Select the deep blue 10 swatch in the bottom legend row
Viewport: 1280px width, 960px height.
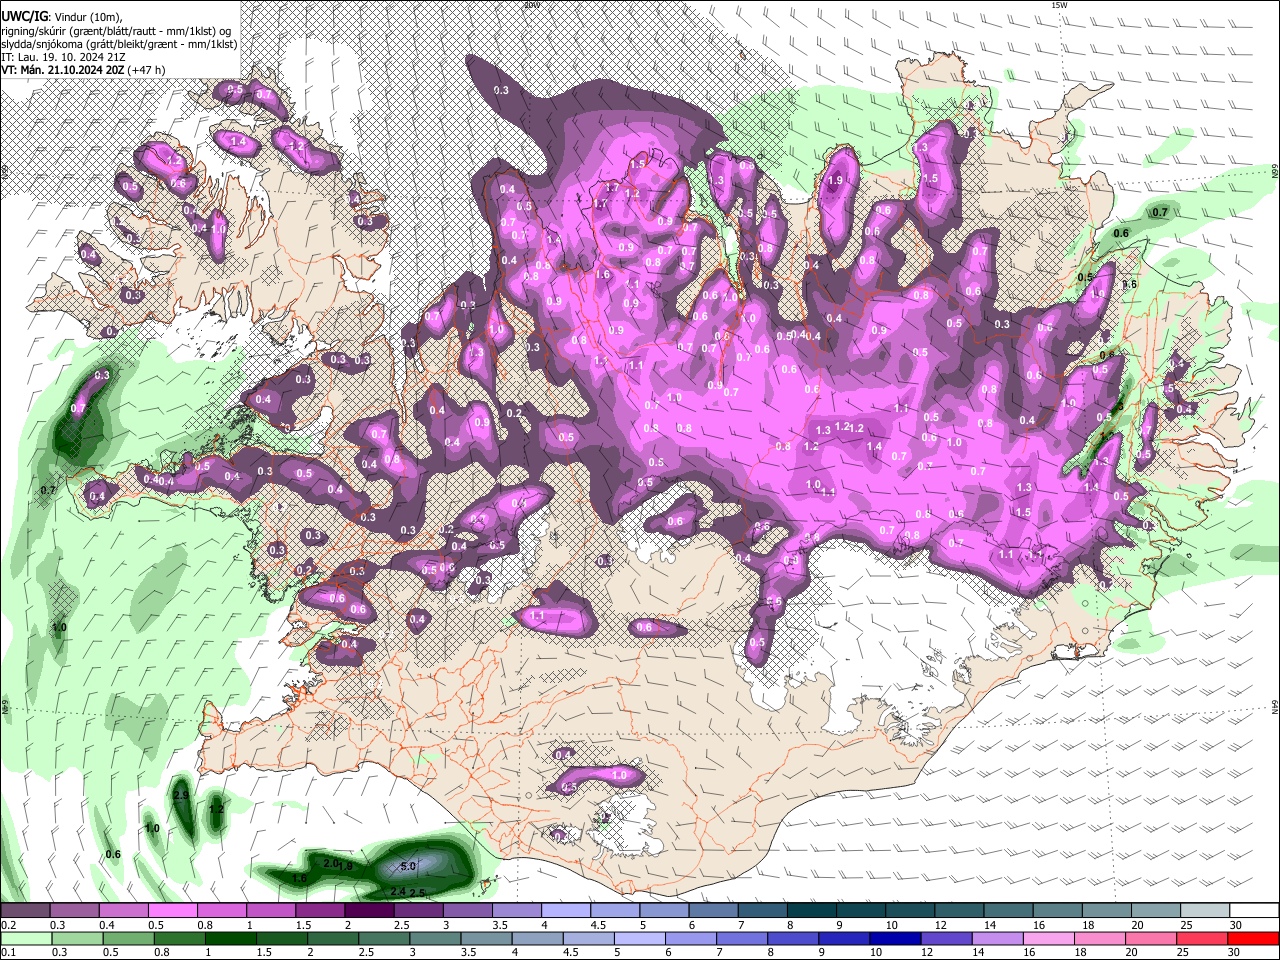click(895, 939)
